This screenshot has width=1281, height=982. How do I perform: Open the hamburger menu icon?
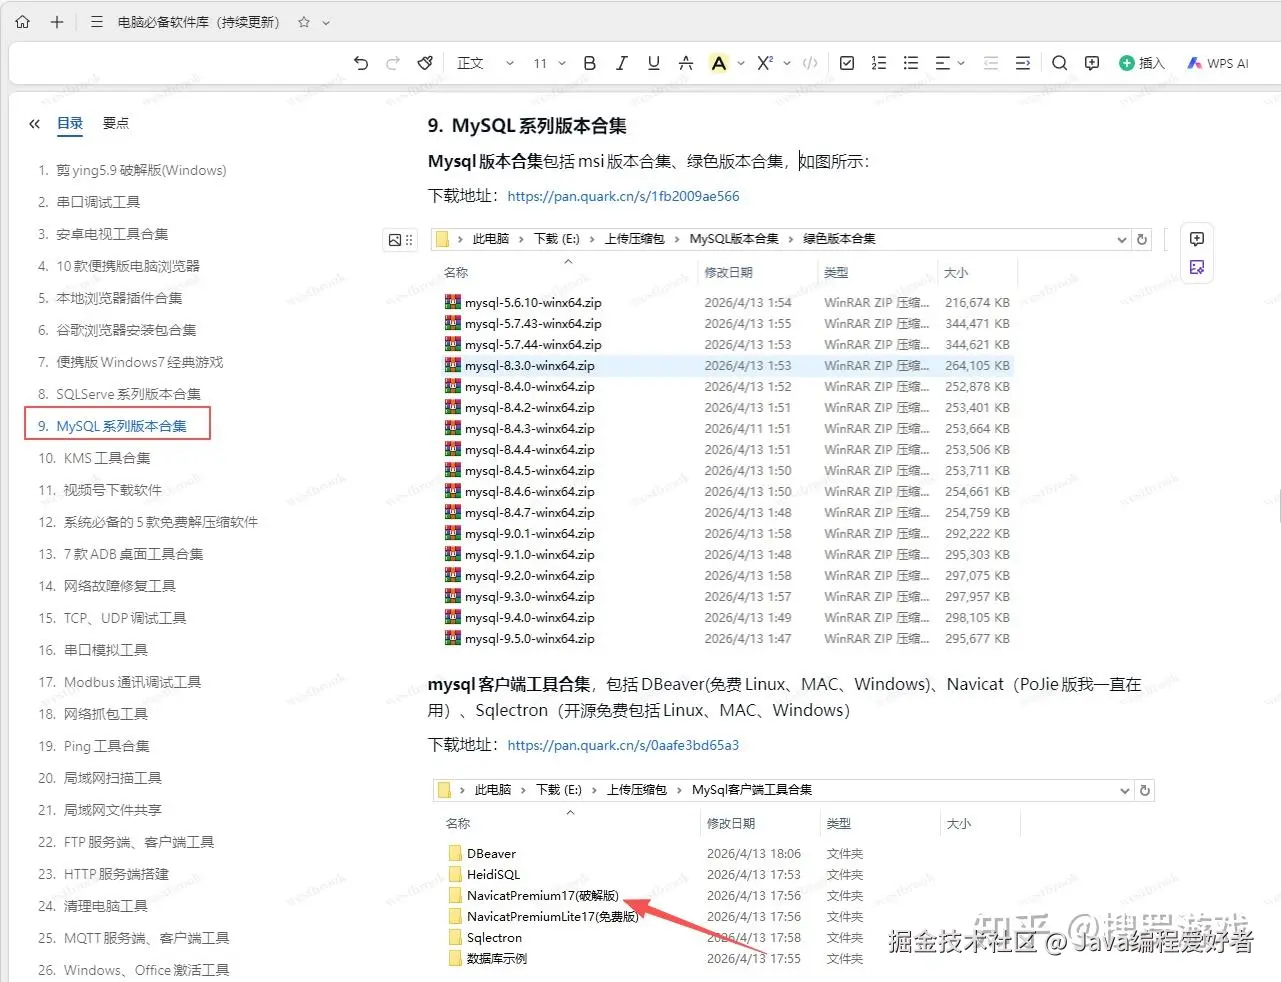pyautogui.click(x=97, y=21)
